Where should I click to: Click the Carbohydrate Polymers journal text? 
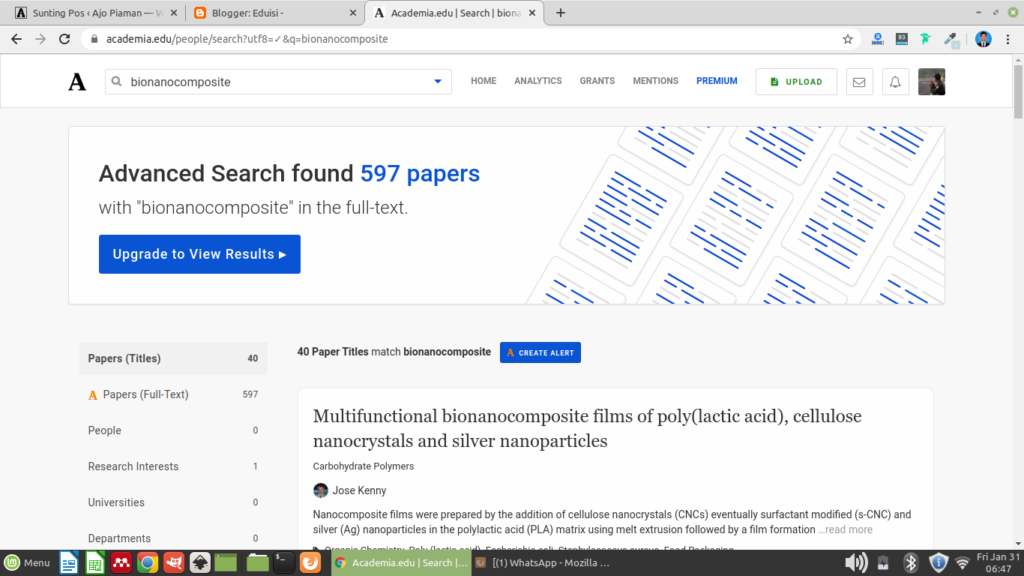pyautogui.click(x=363, y=466)
